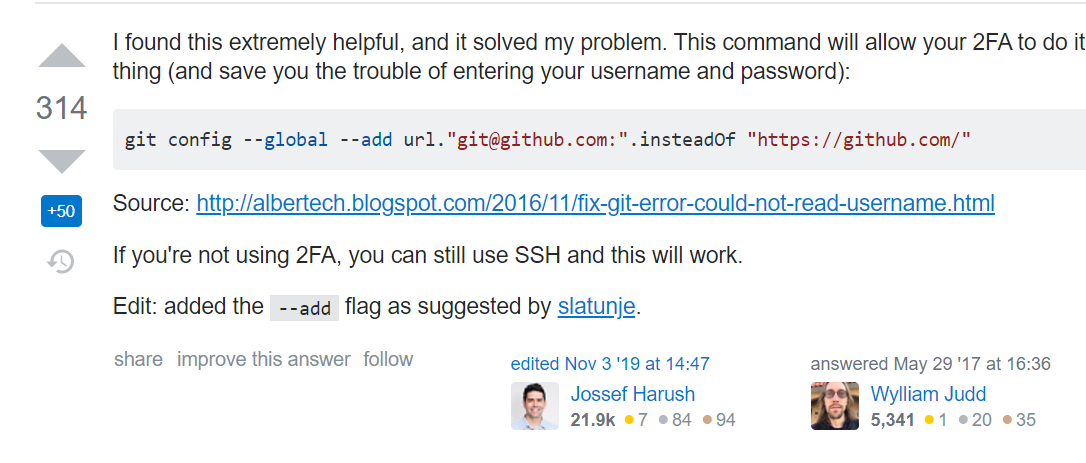Click the share link below the answer
1086x463 pixels.
[139, 359]
